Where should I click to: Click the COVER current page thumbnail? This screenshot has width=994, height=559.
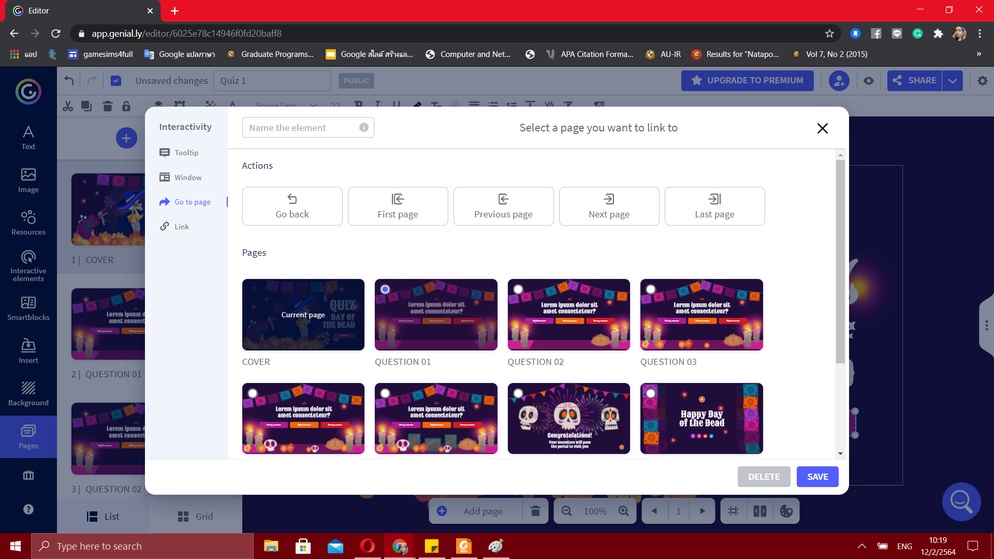pyautogui.click(x=303, y=314)
